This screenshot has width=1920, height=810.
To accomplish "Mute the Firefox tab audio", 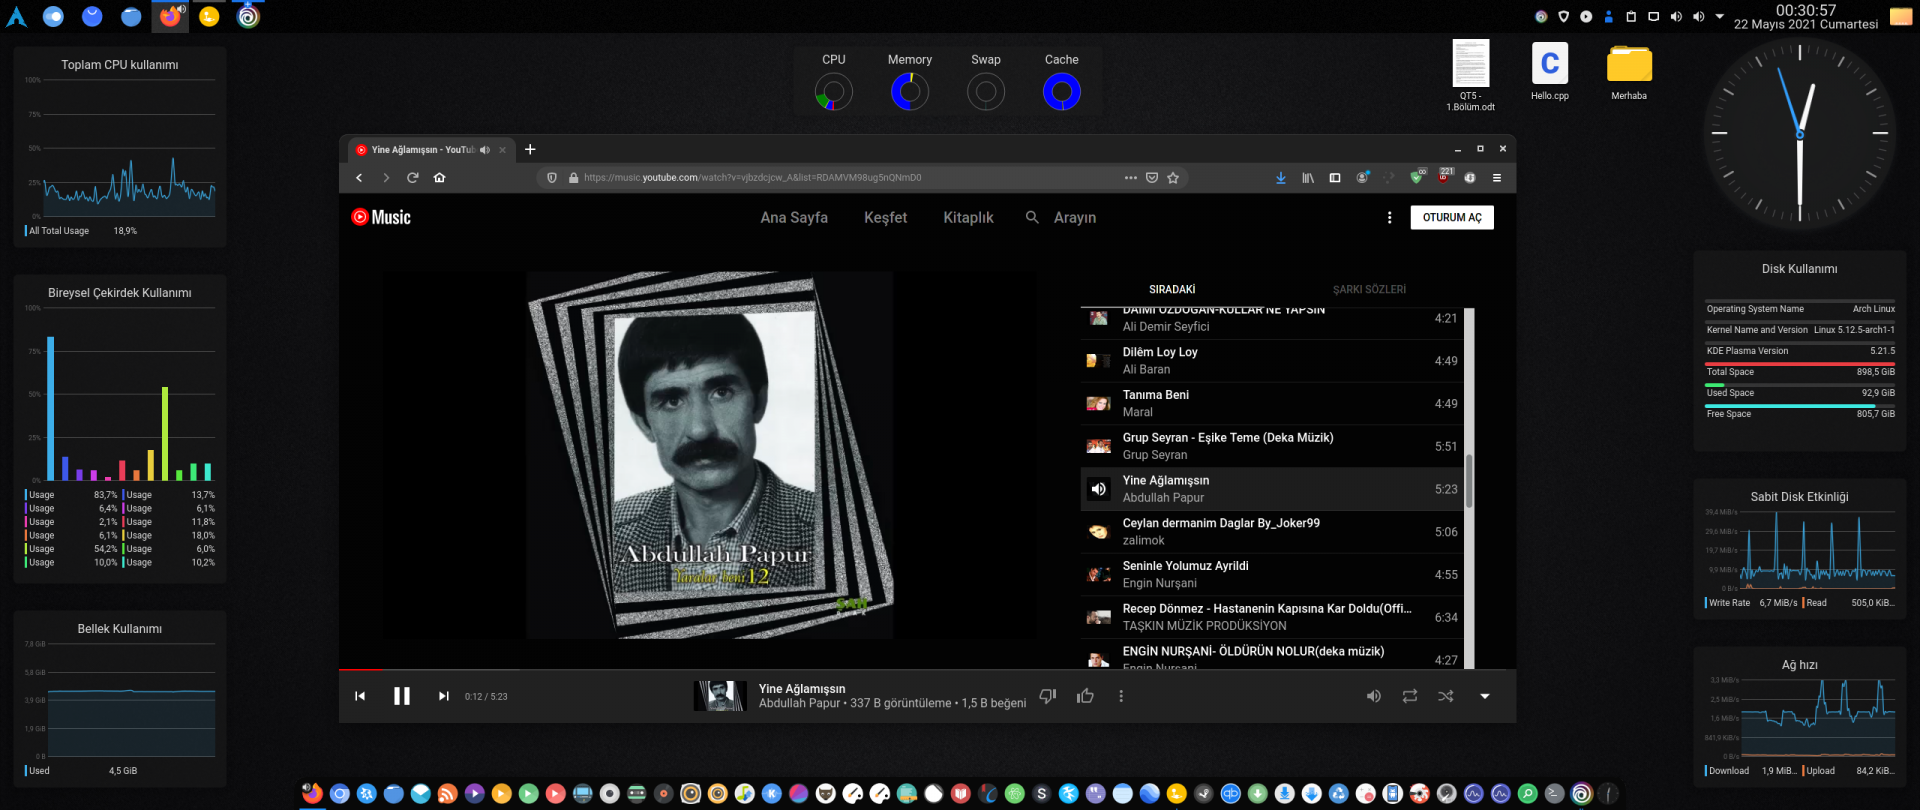I will (485, 150).
